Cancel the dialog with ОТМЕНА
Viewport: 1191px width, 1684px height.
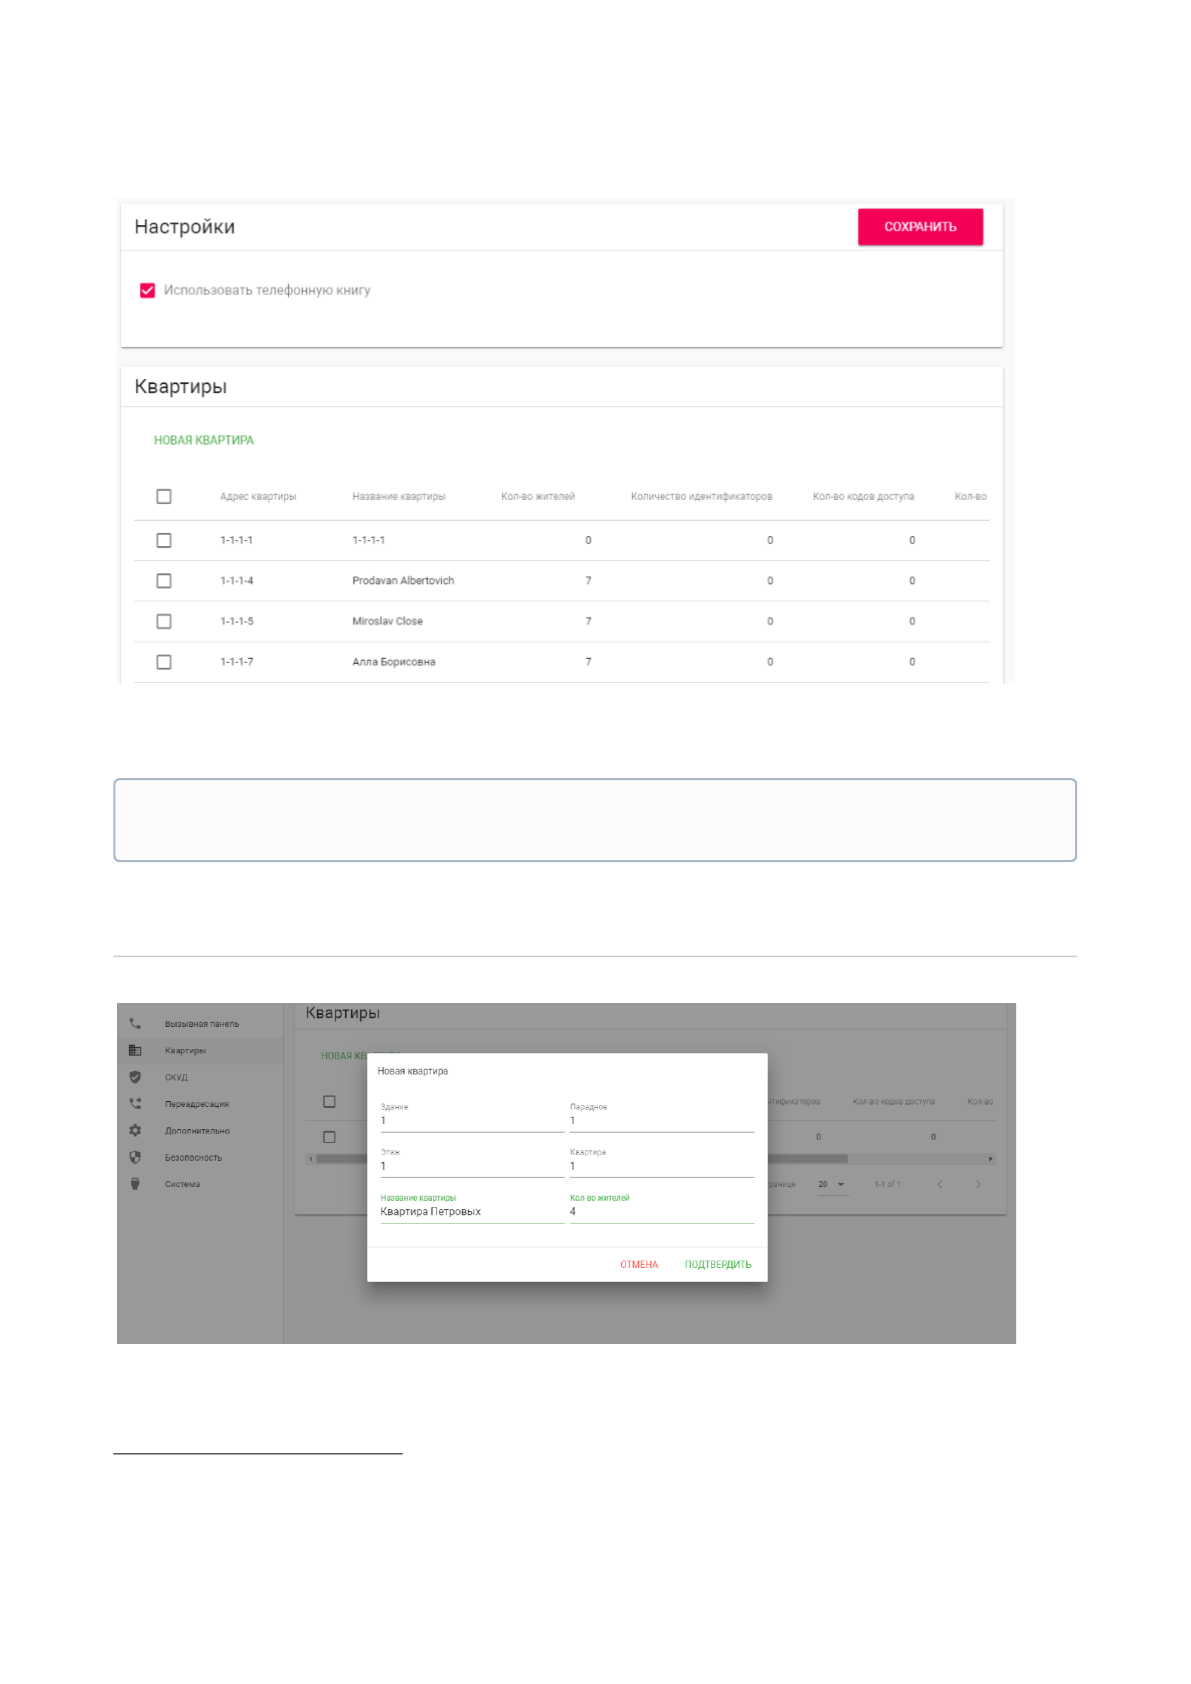pos(639,1265)
